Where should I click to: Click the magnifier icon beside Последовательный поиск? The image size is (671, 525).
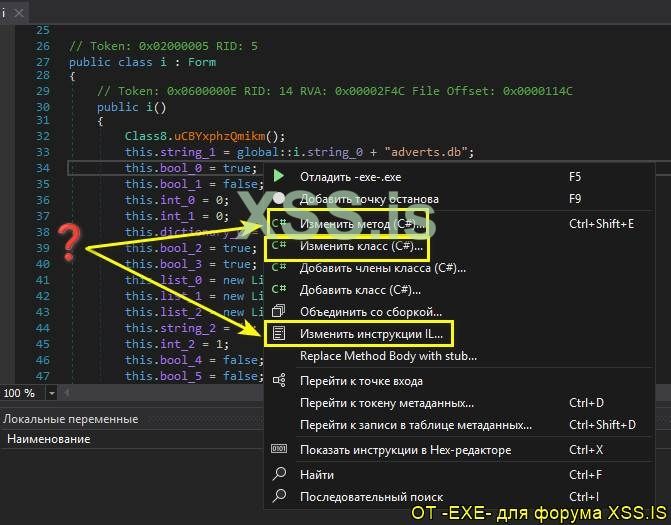[x=279, y=495]
